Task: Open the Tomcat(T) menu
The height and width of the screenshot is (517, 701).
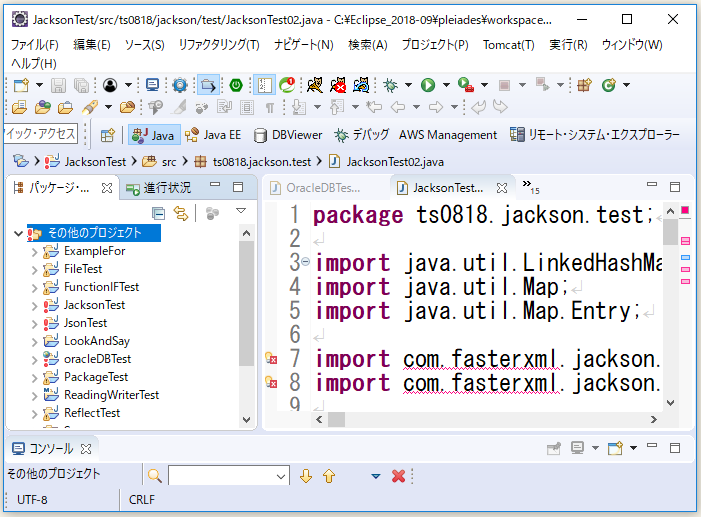Action: 508,45
